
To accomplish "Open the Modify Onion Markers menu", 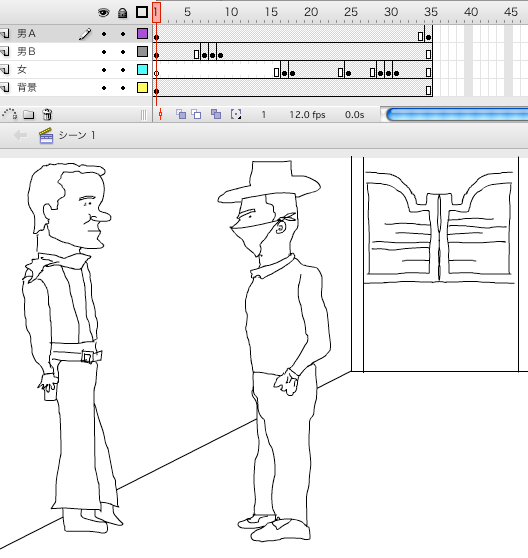I will 236,114.
